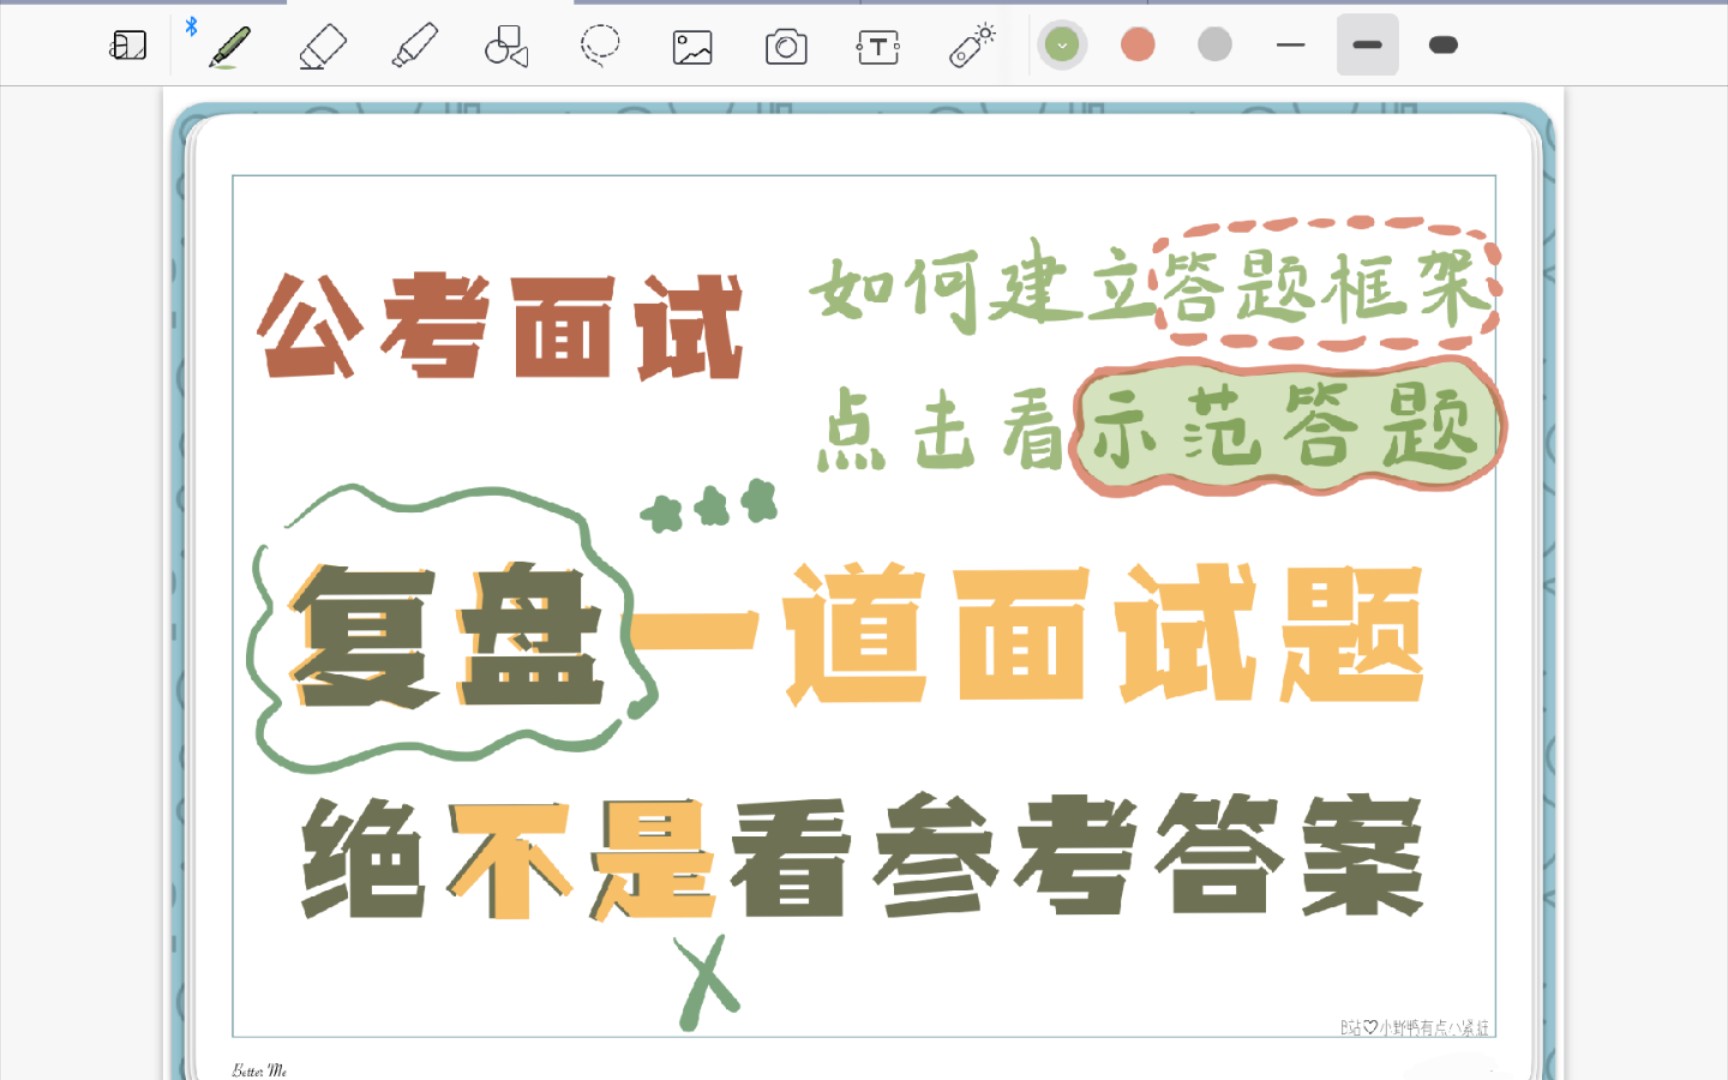This screenshot has width=1728, height=1080.
Task: Select the Shapes tool
Action: click(x=506, y=46)
